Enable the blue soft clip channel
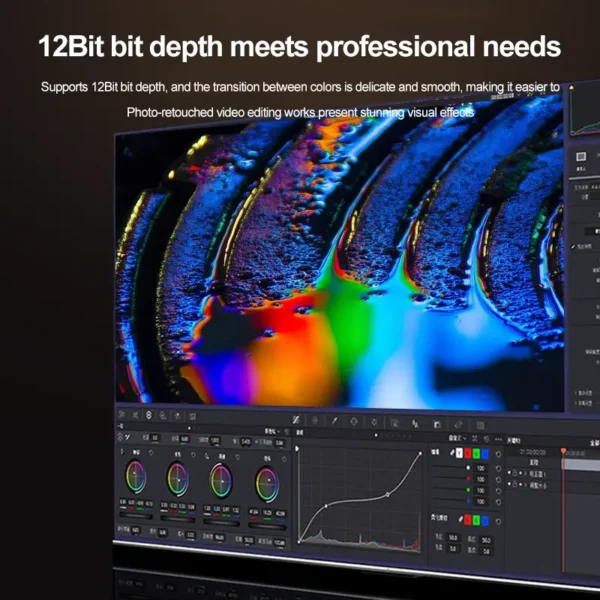Screen dimensions: 600x600 [485, 520]
